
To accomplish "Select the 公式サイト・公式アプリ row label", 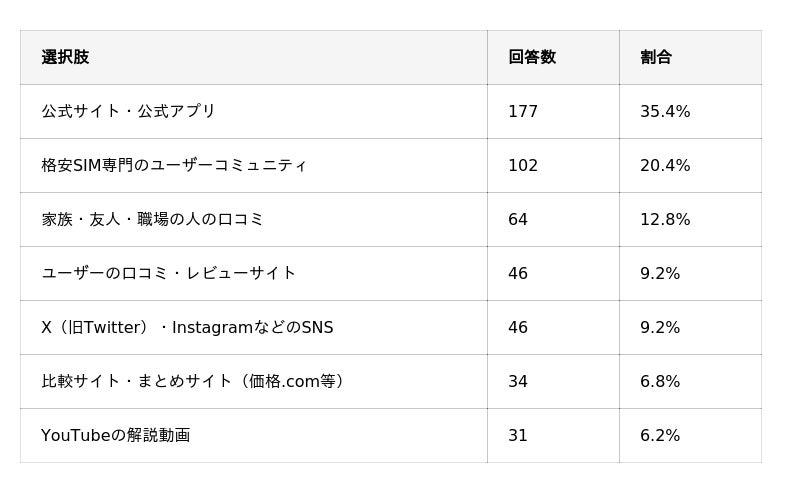I will click(x=128, y=112).
